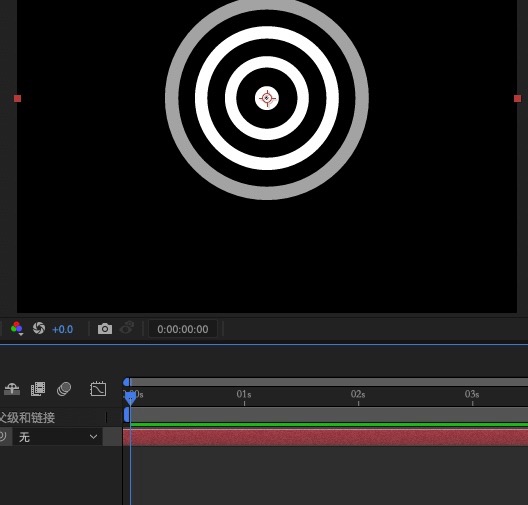Click the time navigator start bracket
528x505 pixels.
tap(127, 382)
